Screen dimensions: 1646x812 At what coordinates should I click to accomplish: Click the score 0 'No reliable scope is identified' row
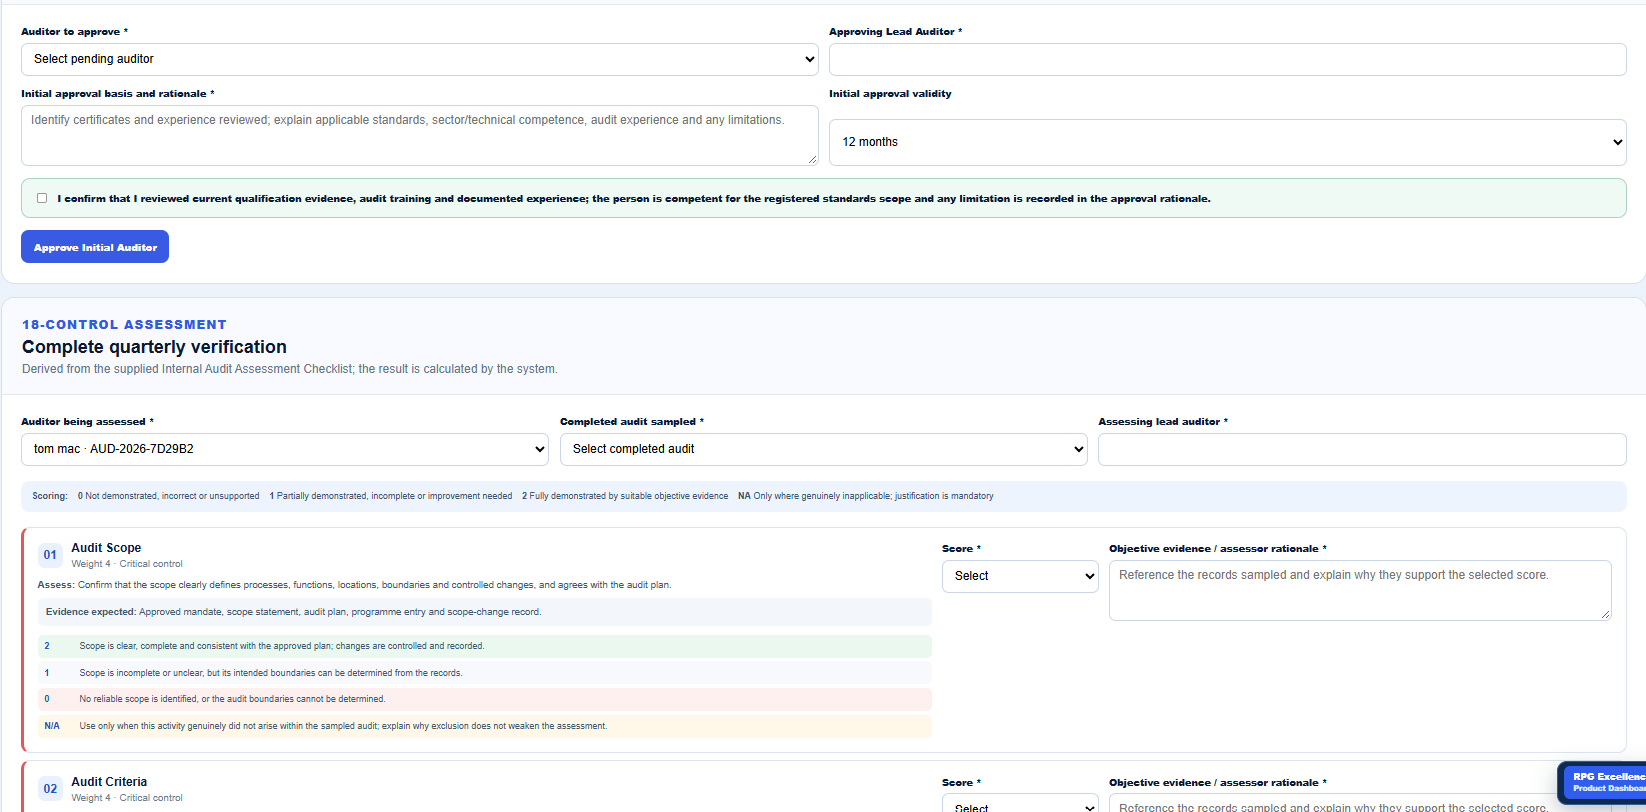(x=485, y=699)
